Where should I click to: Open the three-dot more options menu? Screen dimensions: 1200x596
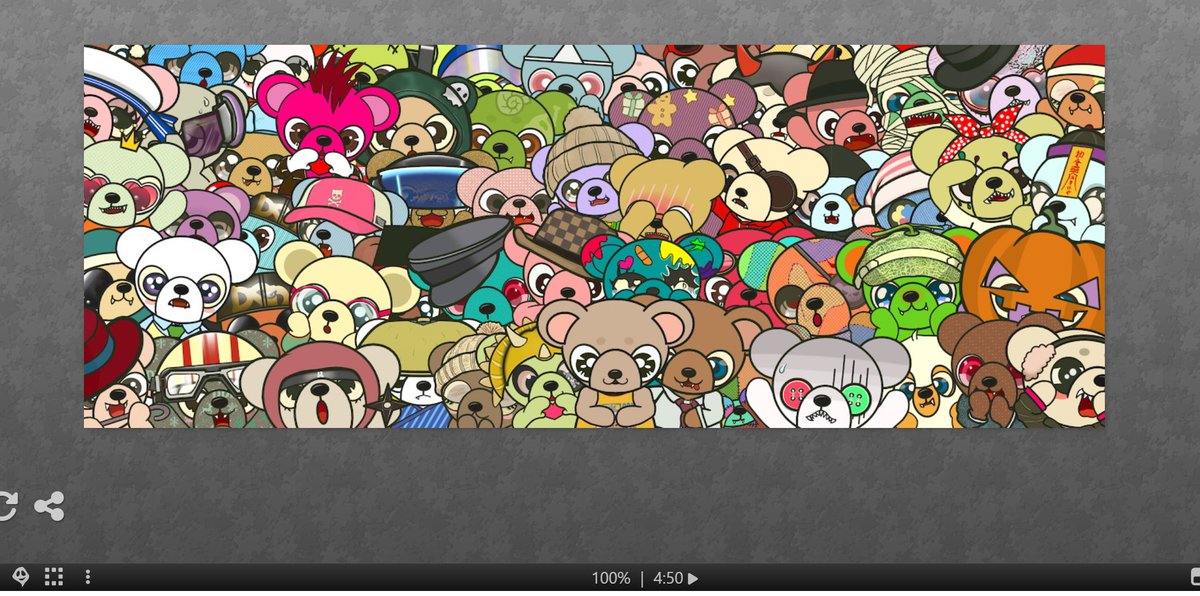(88, 577)
